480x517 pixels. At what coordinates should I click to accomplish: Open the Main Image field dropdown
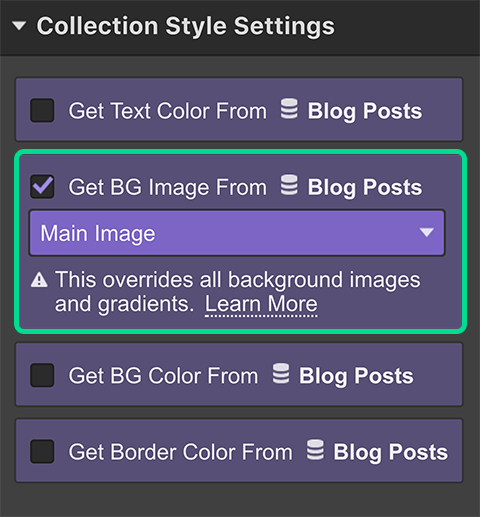point(237,233)
